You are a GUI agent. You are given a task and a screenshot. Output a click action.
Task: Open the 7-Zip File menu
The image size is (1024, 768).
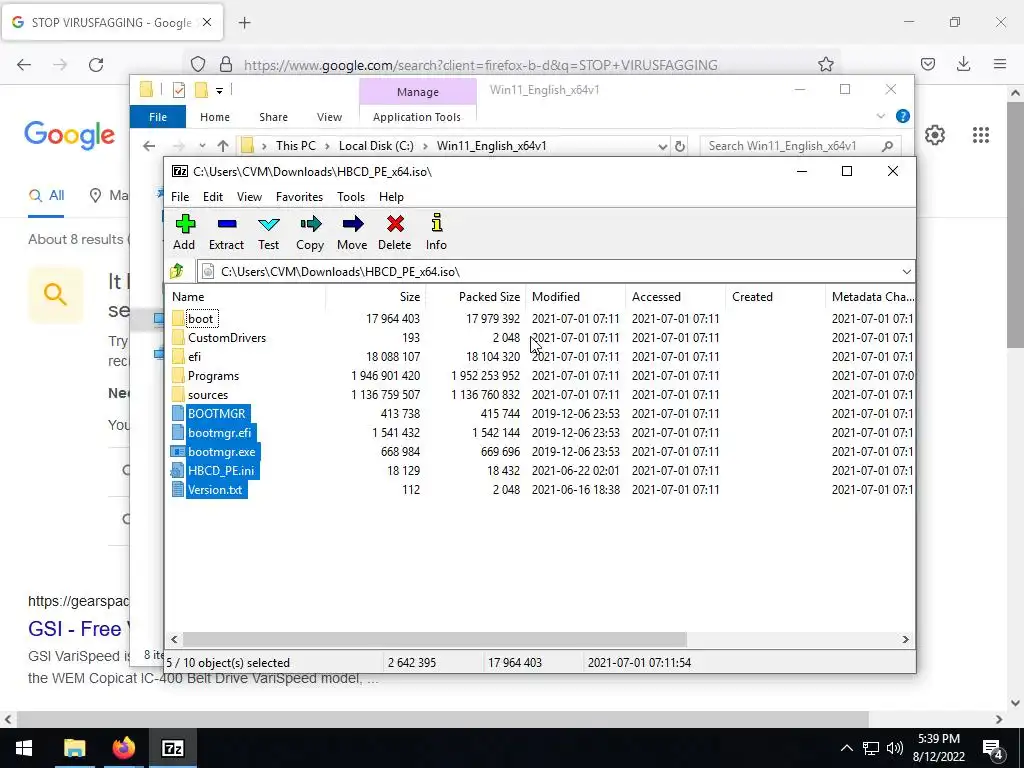tap(180, 197)
